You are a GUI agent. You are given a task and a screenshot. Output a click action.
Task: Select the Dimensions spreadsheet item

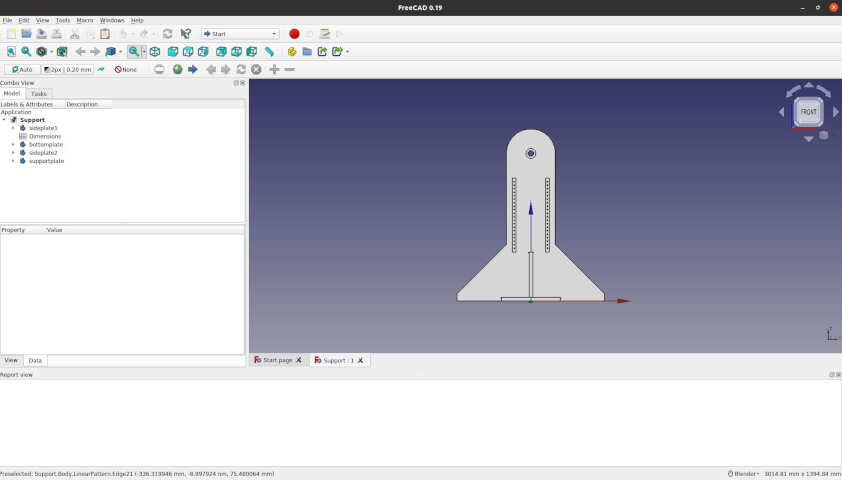tap(45, 136)
